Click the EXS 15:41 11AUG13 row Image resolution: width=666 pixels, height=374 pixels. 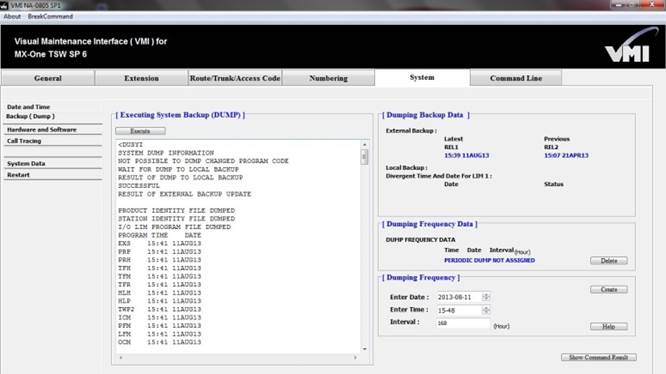160,243
